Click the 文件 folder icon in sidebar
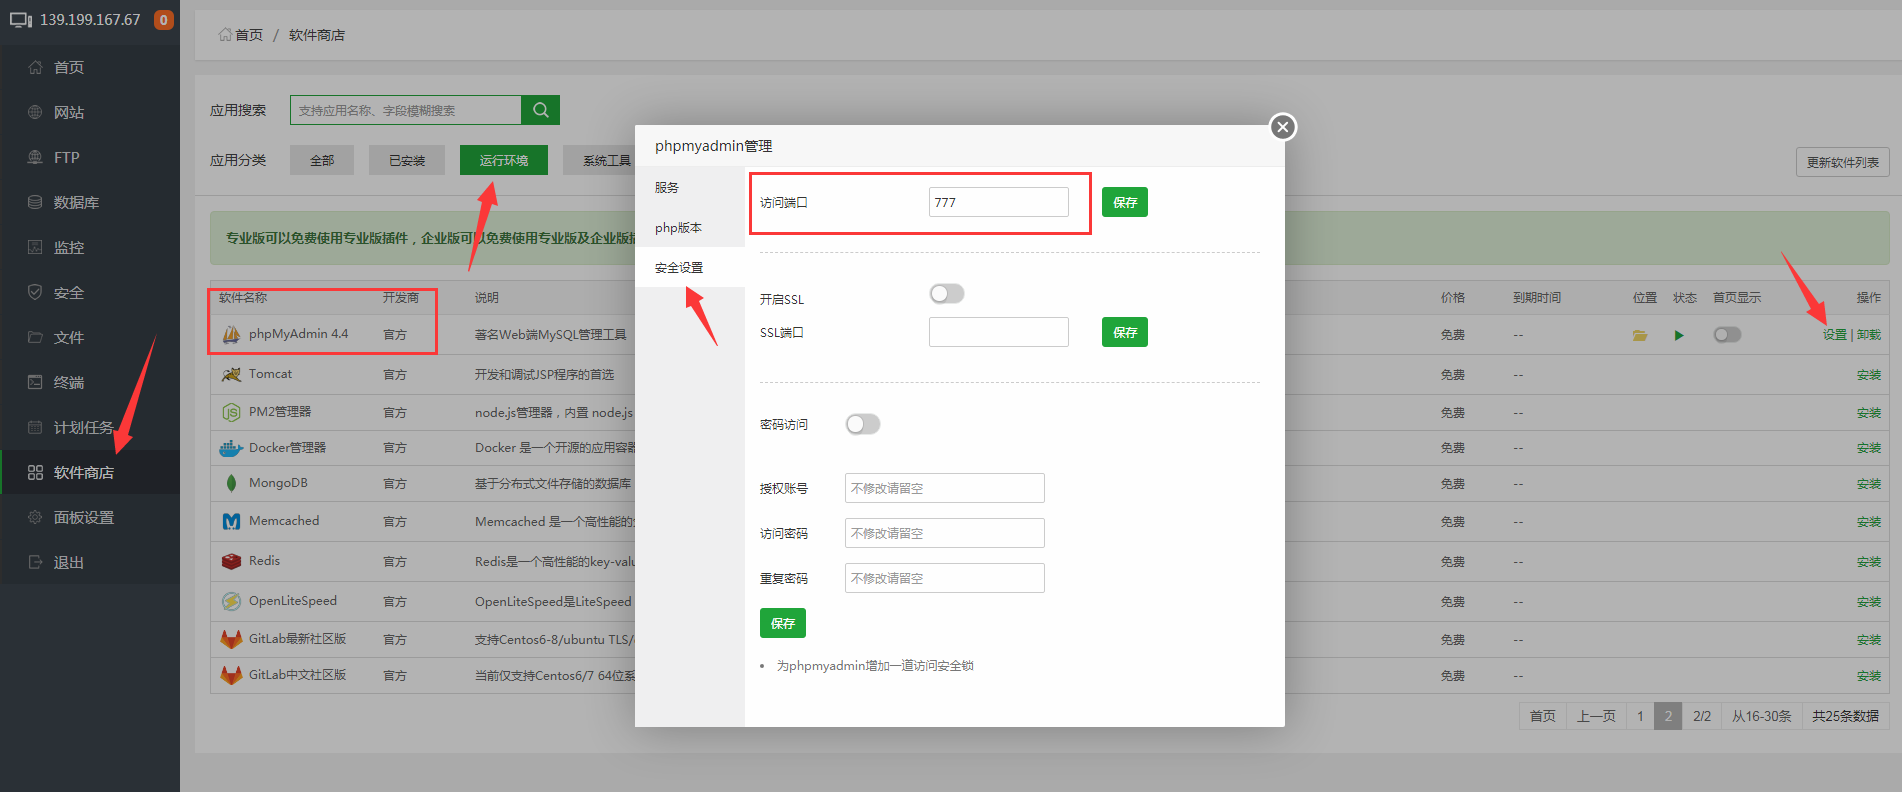1902x792 pixels. click(x=35, y=337)
